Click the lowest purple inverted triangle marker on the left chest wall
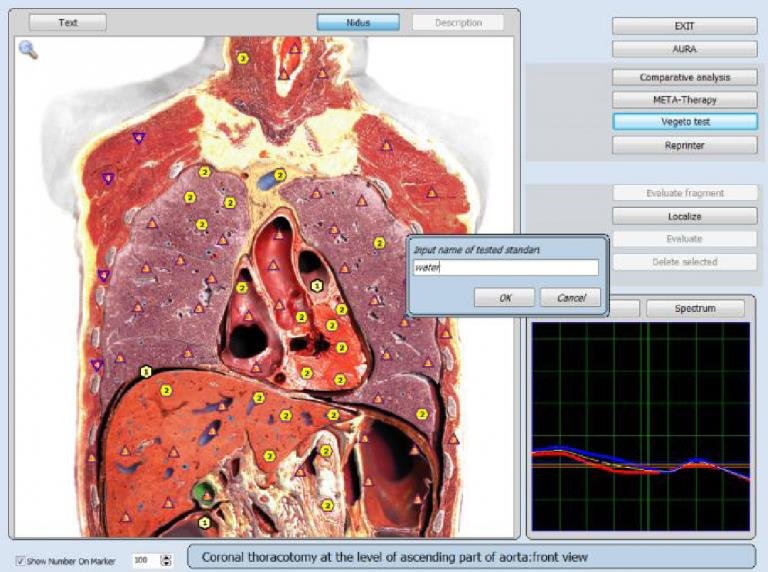 click(96, 366)
